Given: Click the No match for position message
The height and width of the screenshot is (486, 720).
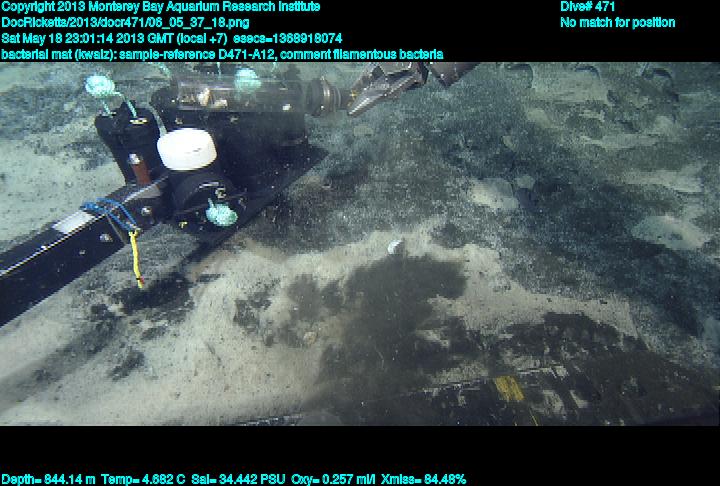Looking at the screenshot, I should click(x=617, y=22).
